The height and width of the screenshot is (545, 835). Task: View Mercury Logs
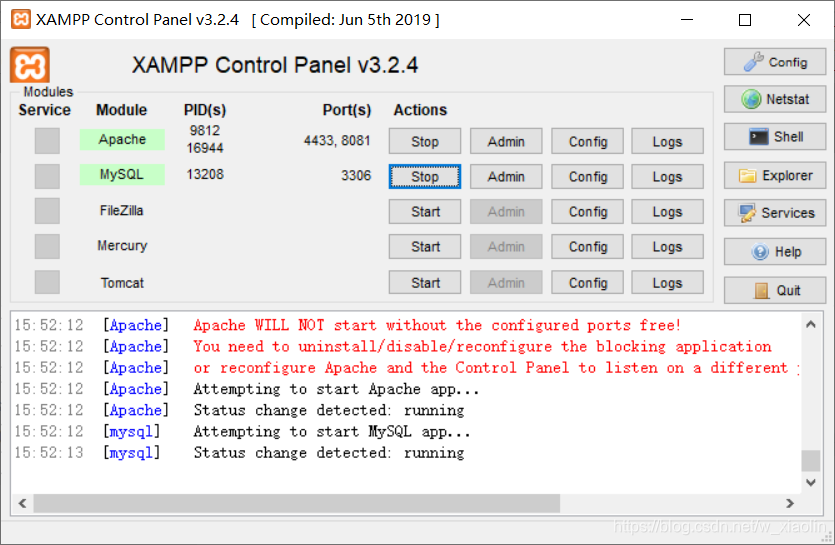tap(667, 247)
